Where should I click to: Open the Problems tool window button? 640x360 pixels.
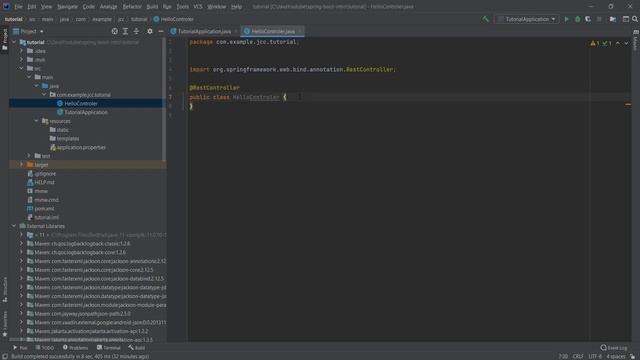(x=76, y=348)
